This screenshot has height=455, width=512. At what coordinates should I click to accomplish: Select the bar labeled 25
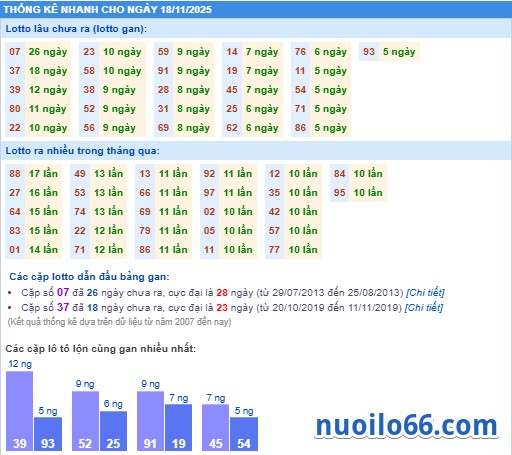113,431
